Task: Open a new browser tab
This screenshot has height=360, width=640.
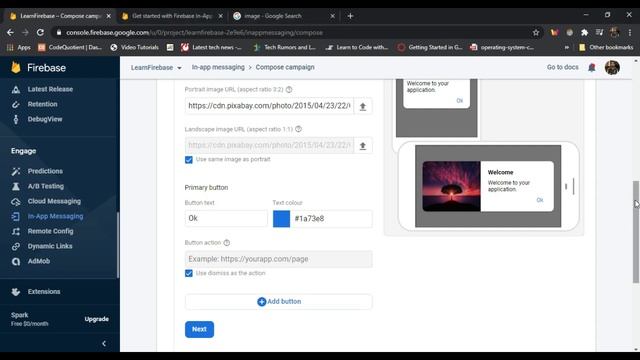Action: tap(350, 16)
